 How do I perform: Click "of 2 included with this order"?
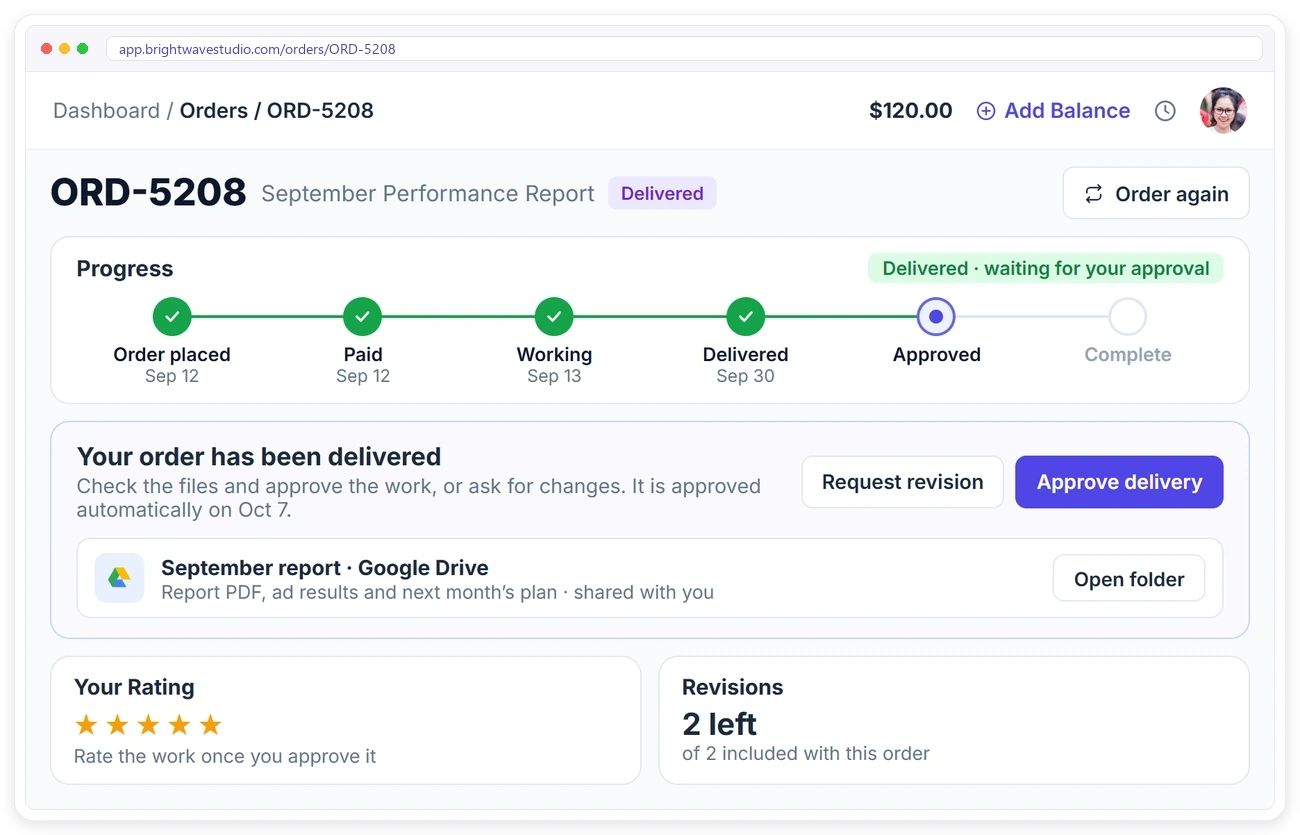click(x=806, y=753)
